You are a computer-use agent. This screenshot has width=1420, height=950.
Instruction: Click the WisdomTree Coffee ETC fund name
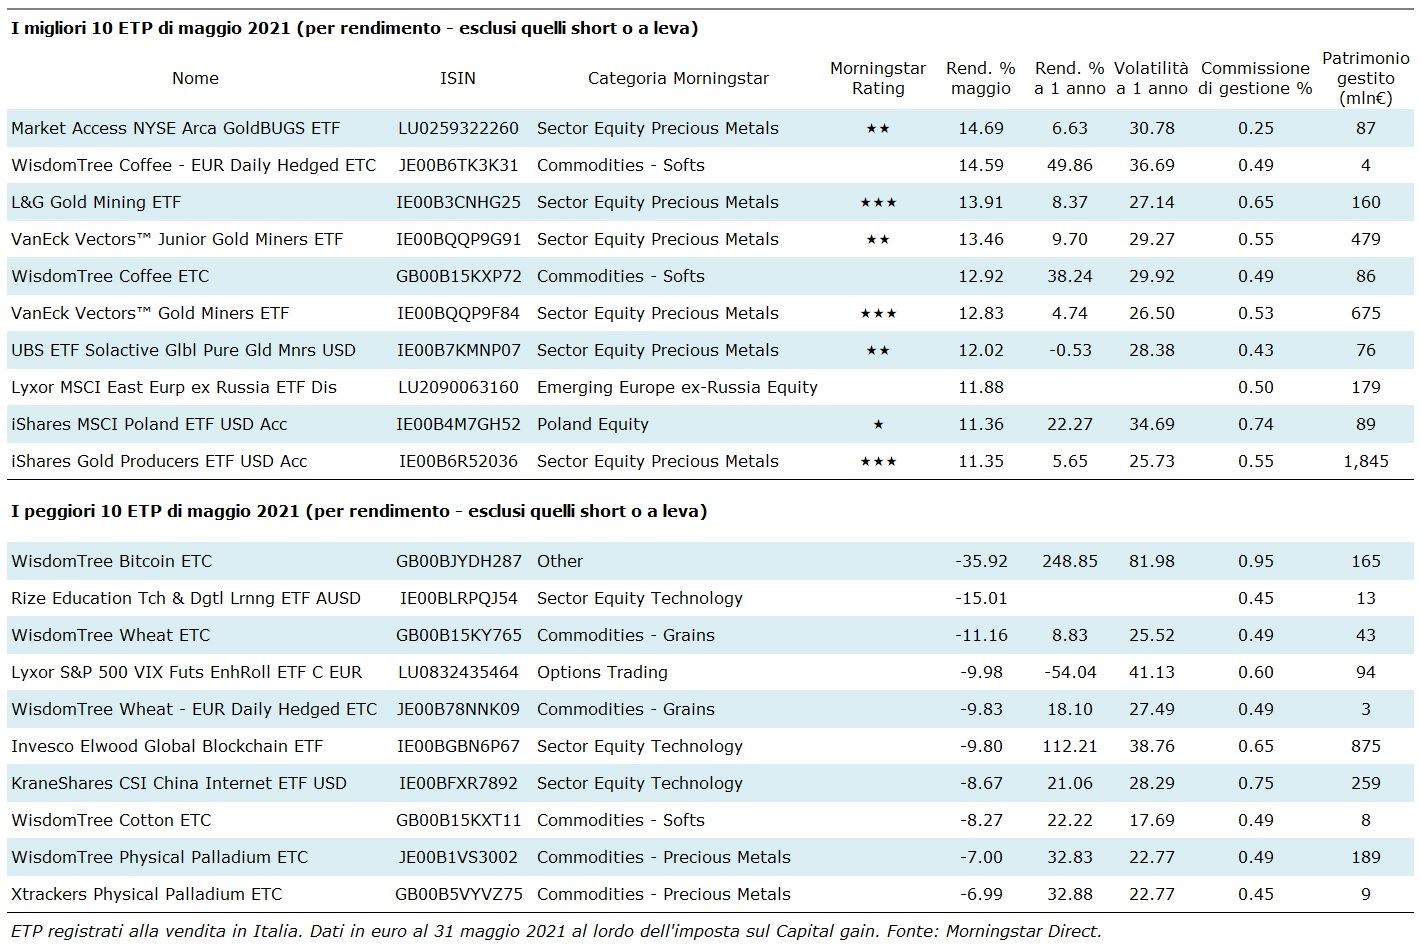pyautogui.click(x=110, y=276)
